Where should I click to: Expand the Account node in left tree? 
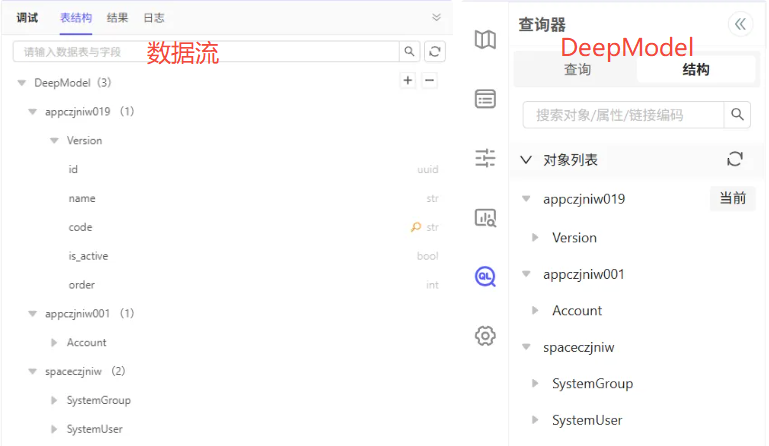[54, 342]
